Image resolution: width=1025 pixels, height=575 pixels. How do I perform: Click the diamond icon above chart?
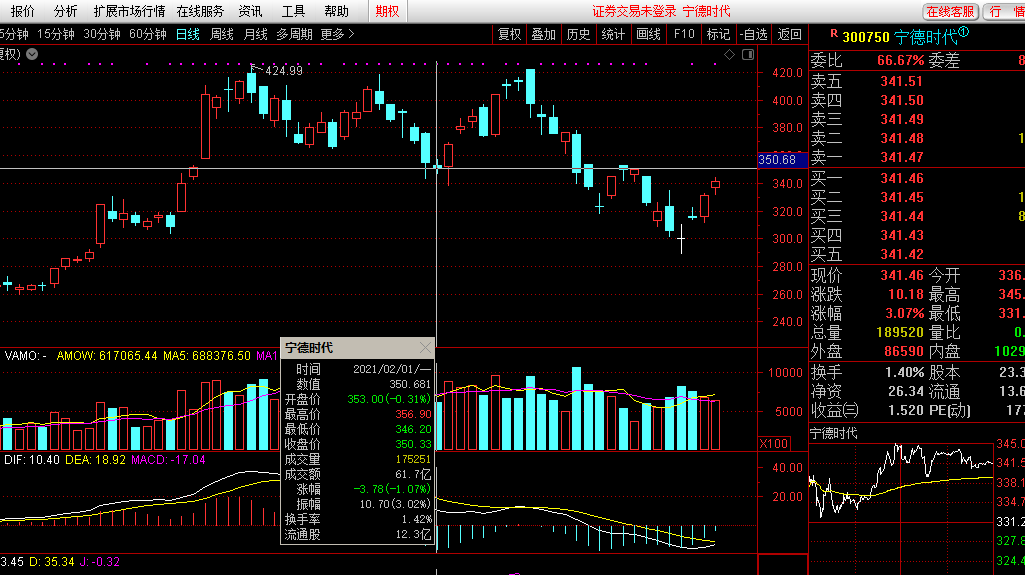730,55
